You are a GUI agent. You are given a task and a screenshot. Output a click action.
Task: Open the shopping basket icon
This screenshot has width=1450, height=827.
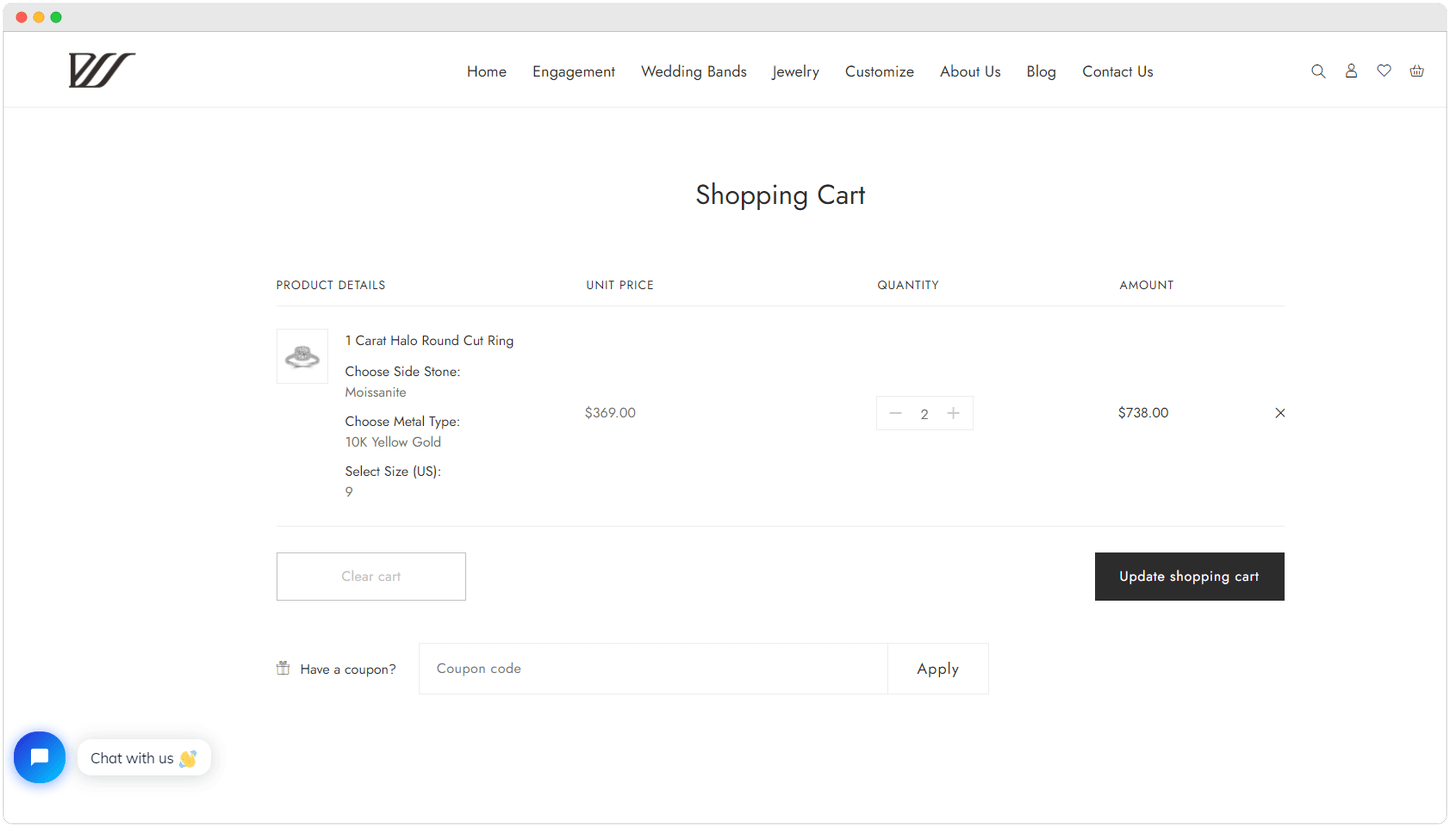click(1417, 71)
